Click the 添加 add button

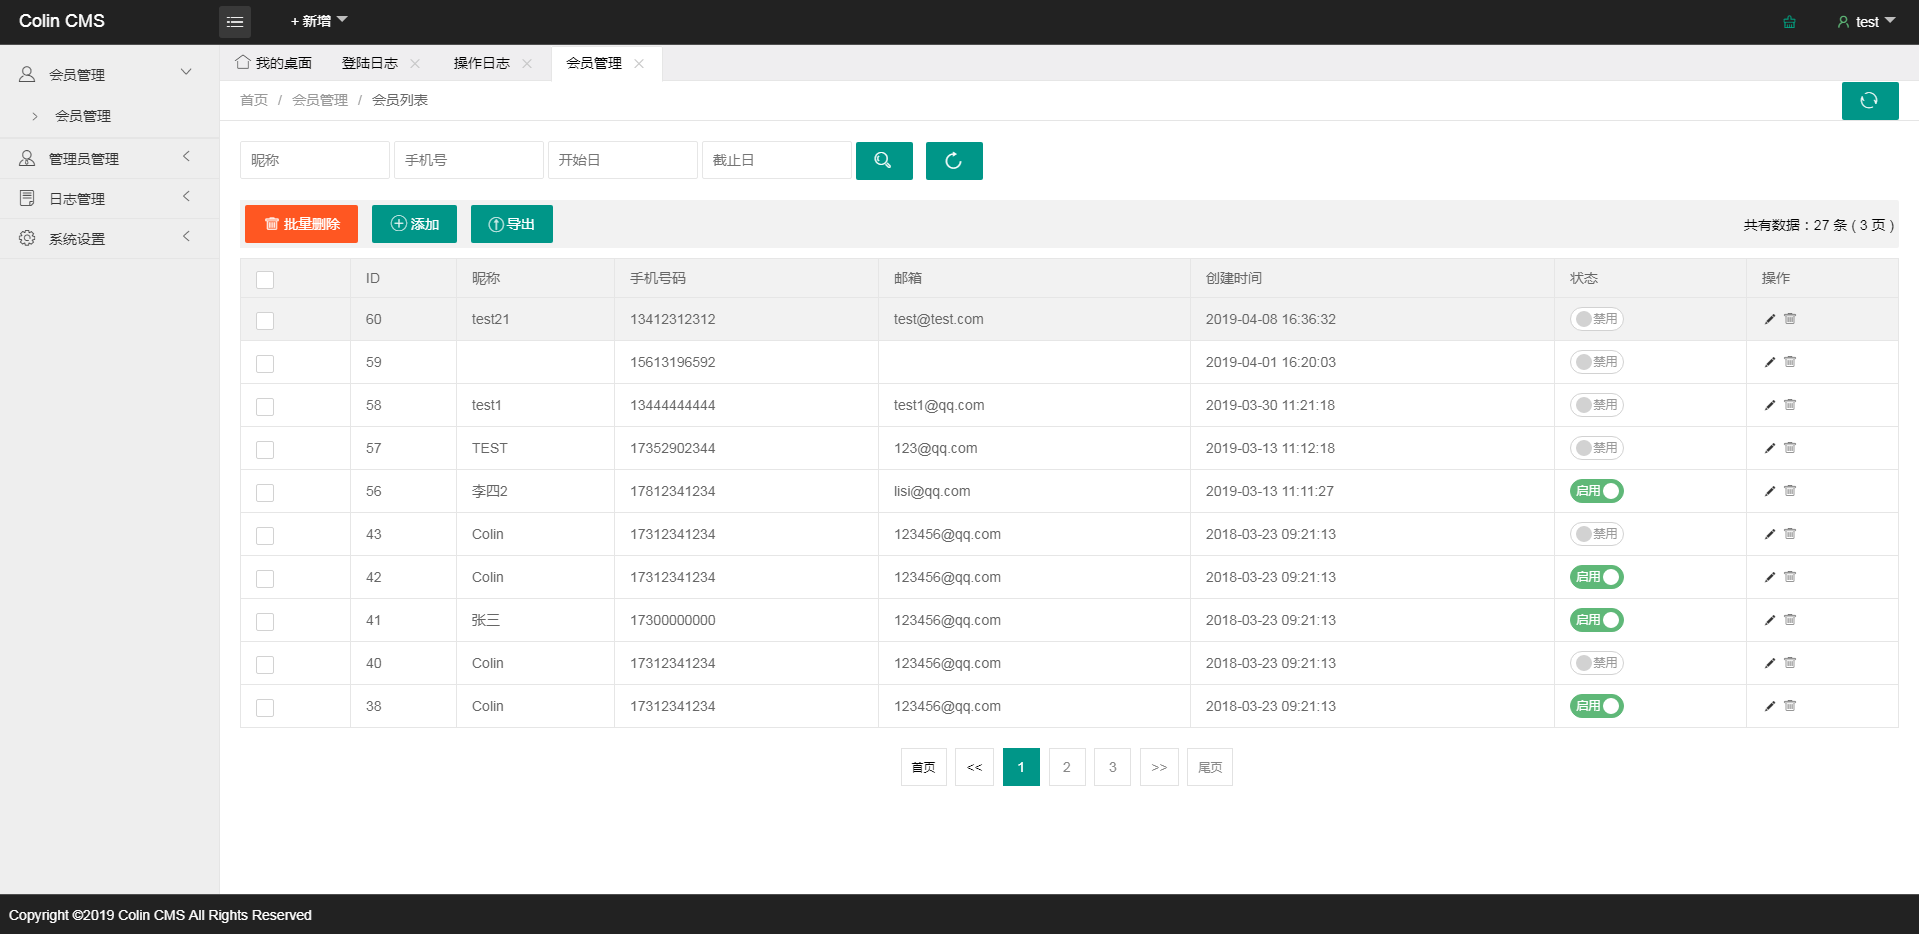(414, 224)
